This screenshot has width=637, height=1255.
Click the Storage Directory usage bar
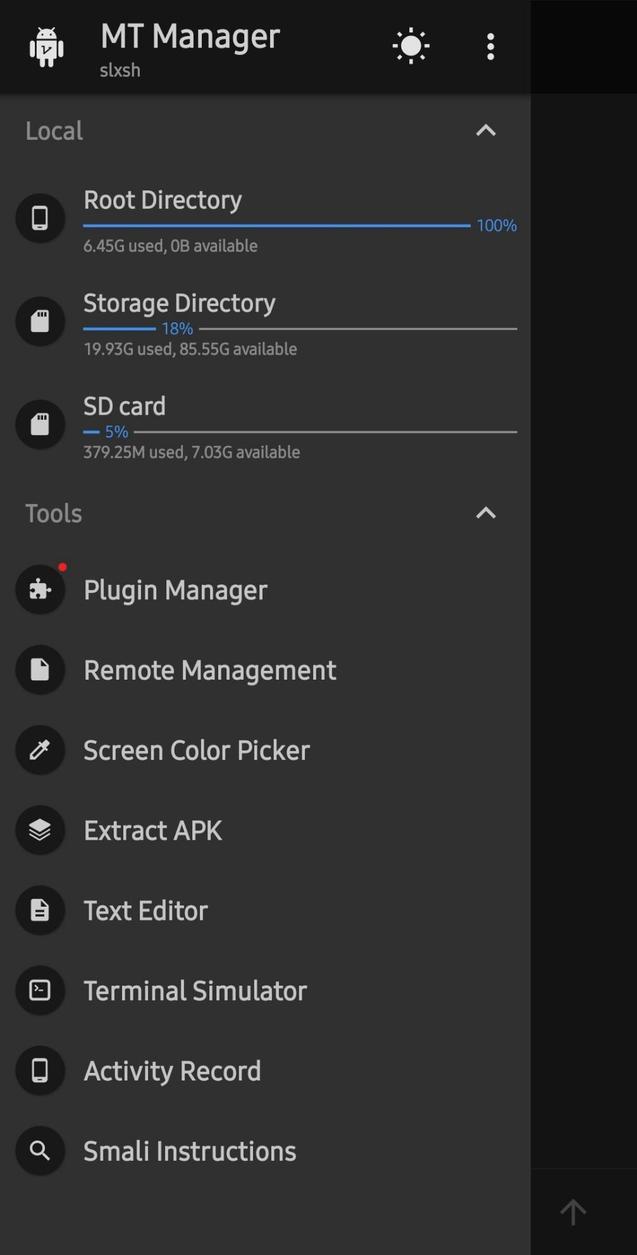point(300,326)
